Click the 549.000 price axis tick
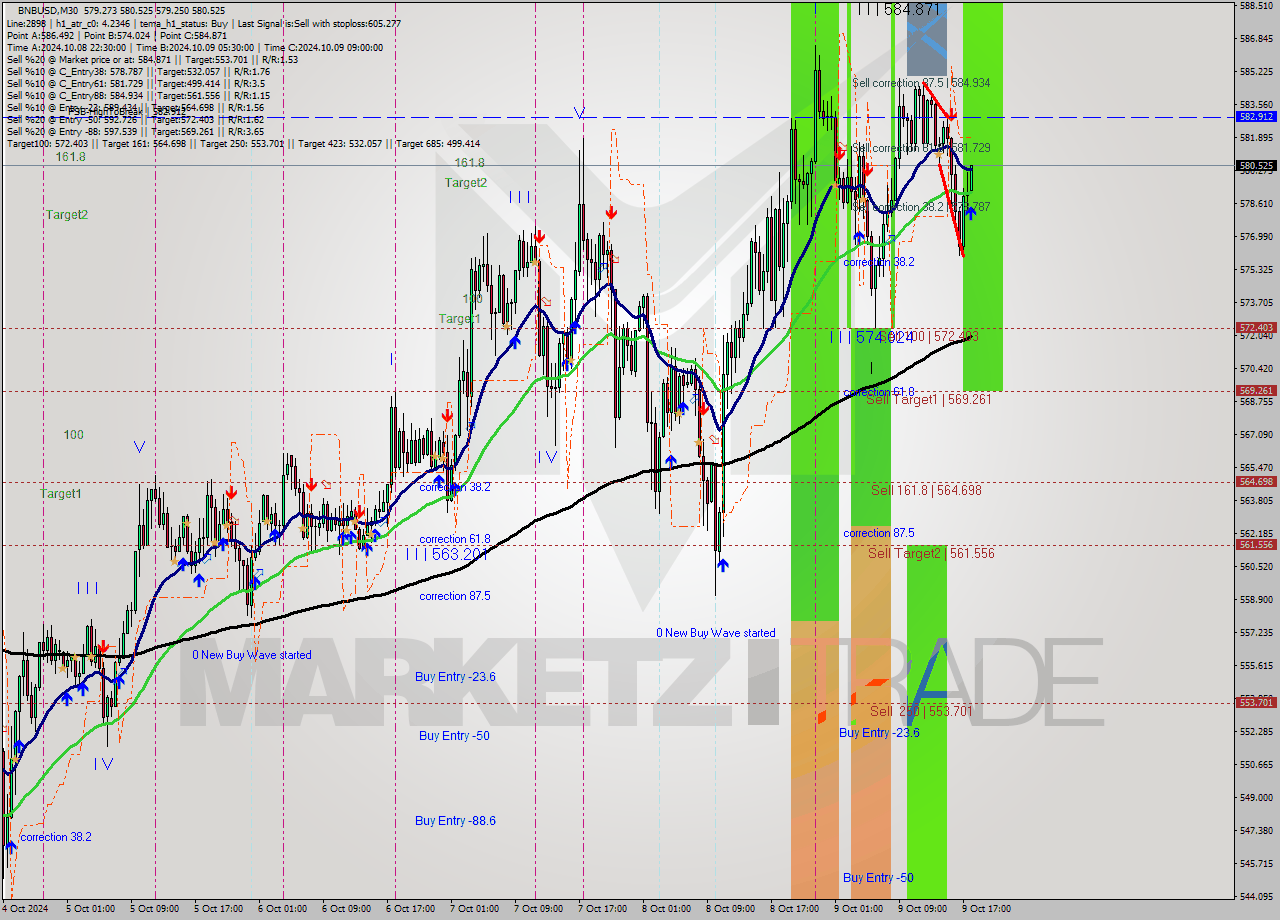This screenshot has height=920, width=1280. (1256, 798)
